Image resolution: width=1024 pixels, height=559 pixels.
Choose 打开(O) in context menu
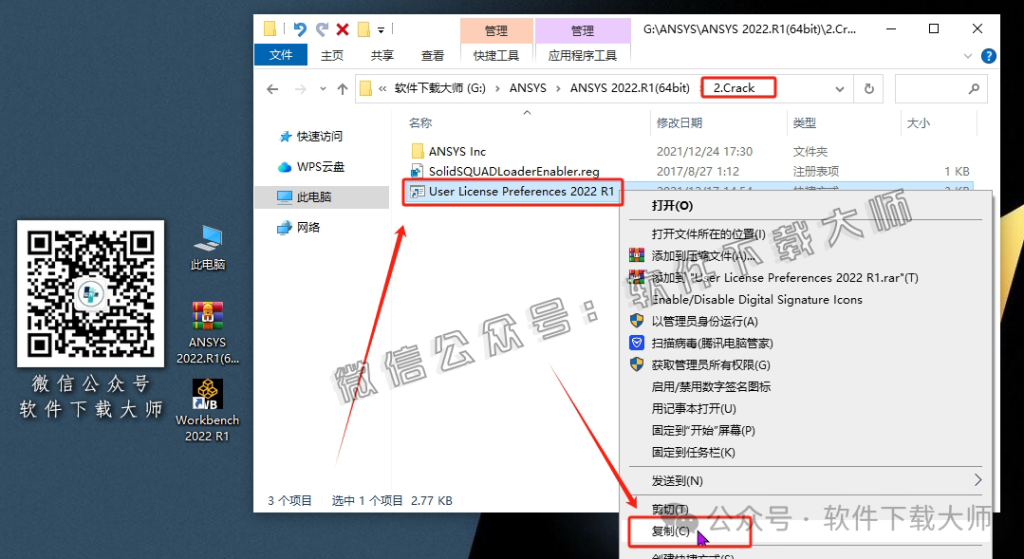[672, 206]
